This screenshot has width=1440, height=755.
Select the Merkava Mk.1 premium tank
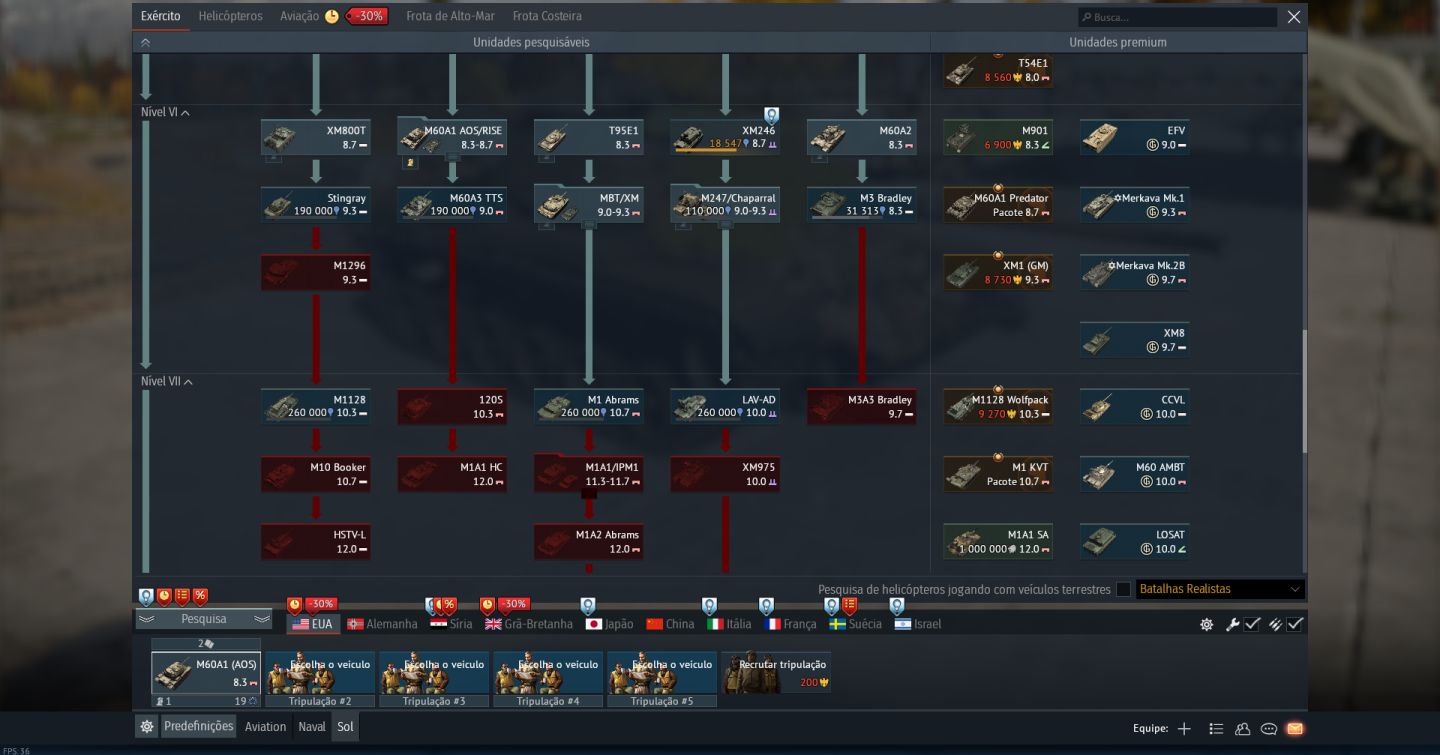pos(1135,205)
